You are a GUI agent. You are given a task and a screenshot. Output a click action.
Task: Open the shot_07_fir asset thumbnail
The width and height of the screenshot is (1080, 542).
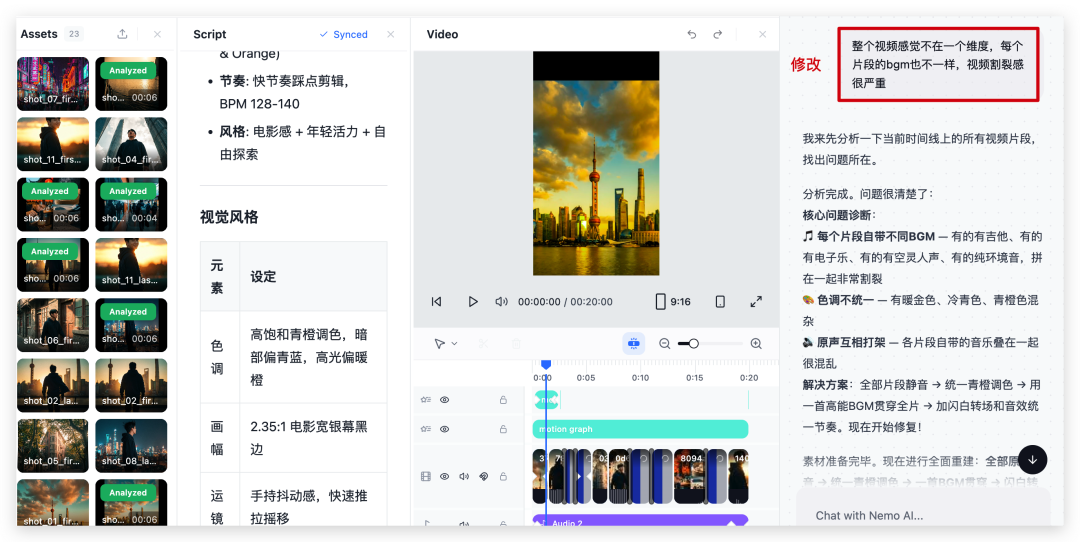click(x=53, y=84)
